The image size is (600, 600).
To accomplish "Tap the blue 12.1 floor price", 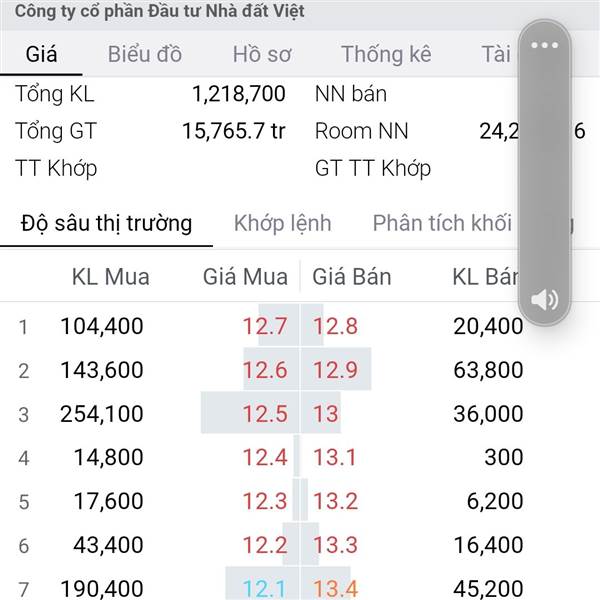I will pyautogui.click(x=264, y=588).
